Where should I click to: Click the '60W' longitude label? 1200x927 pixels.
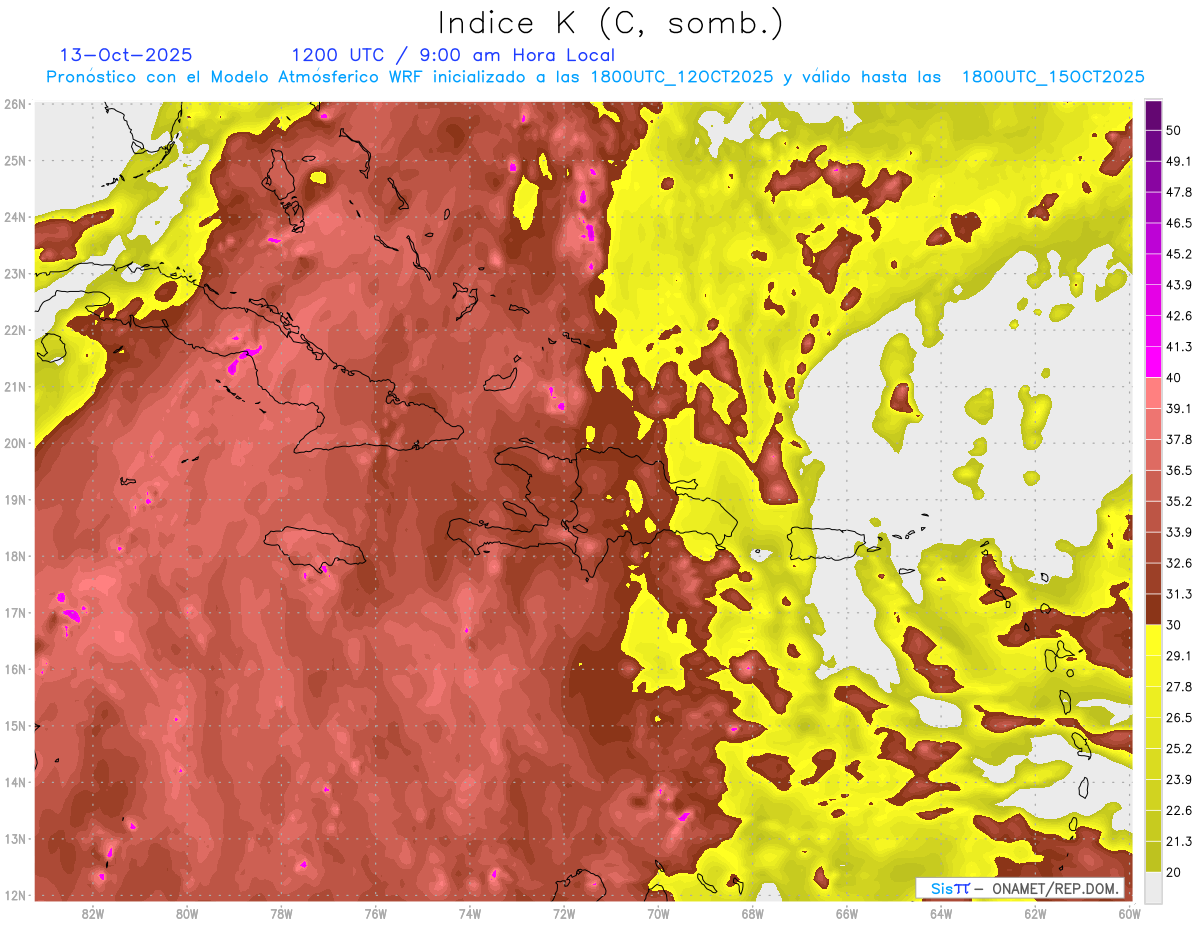1130,913
